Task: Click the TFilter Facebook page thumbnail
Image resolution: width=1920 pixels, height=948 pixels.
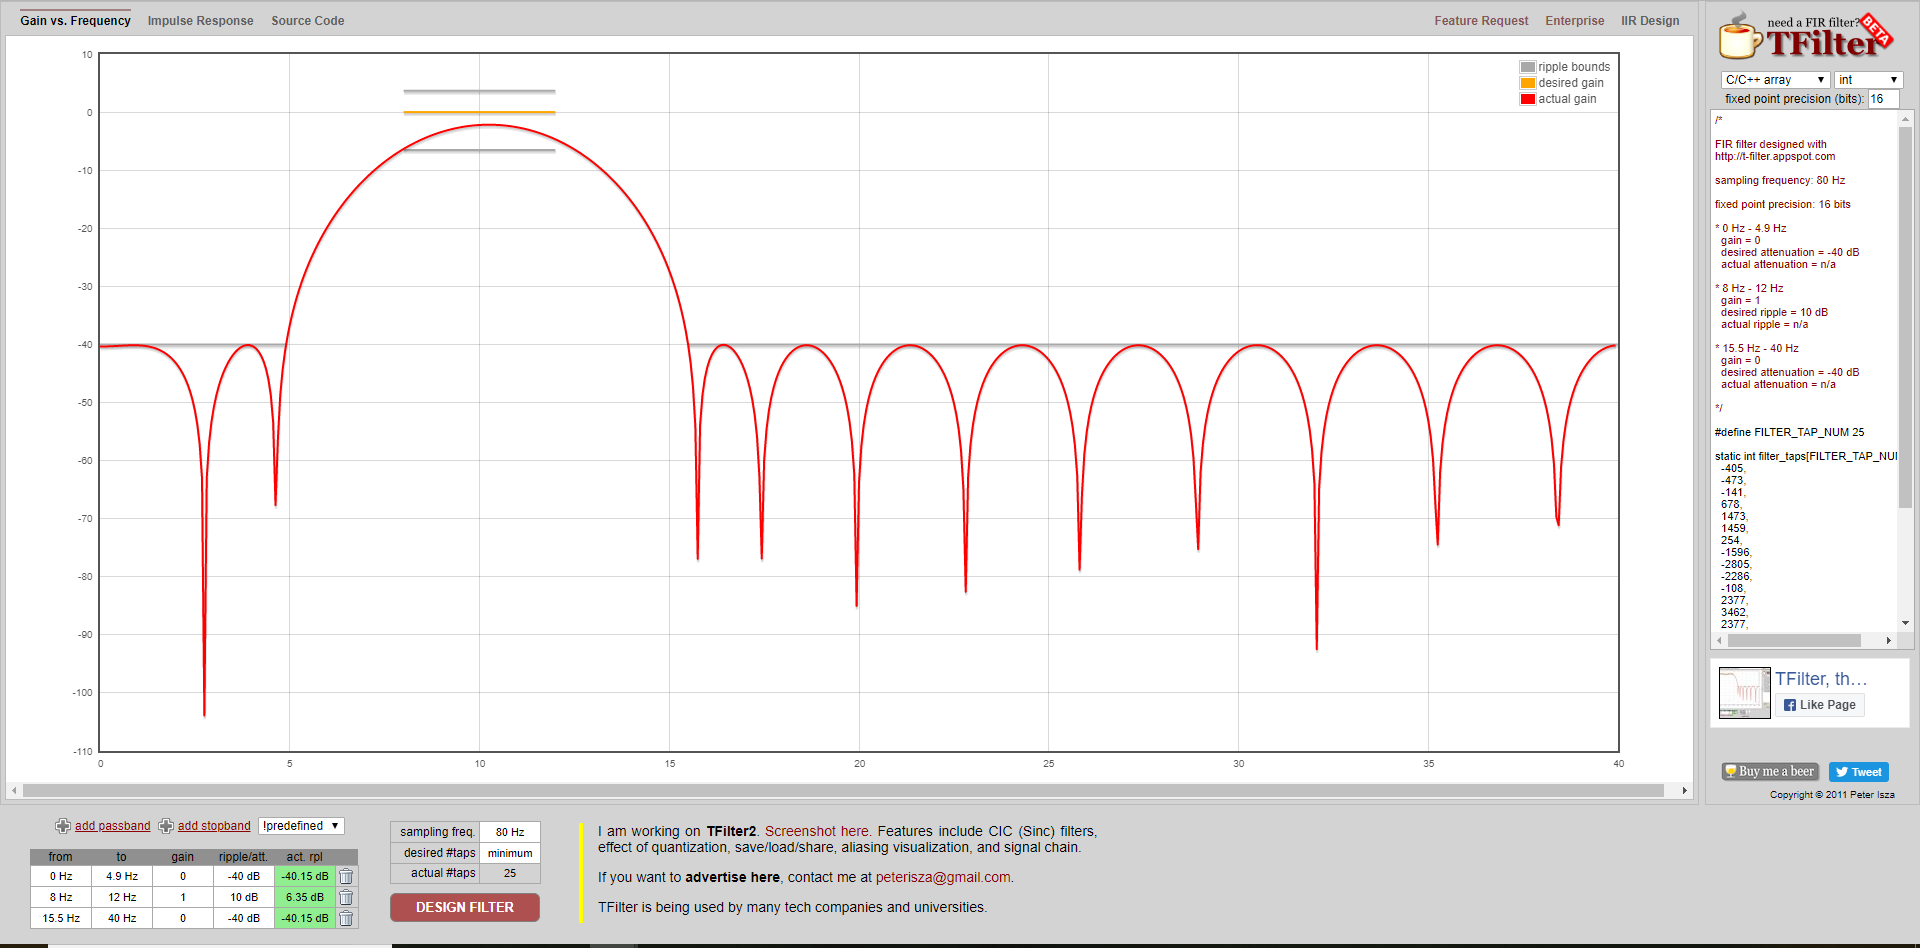Action: click(1744, 693)
